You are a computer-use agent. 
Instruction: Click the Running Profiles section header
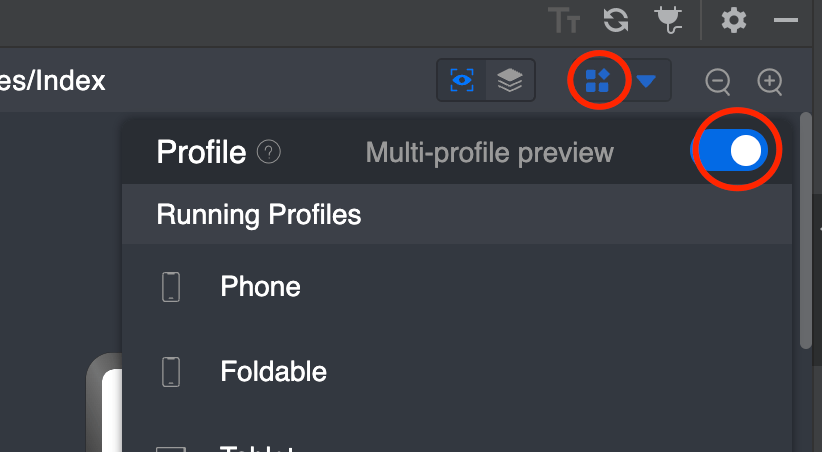tap(258, 215)
